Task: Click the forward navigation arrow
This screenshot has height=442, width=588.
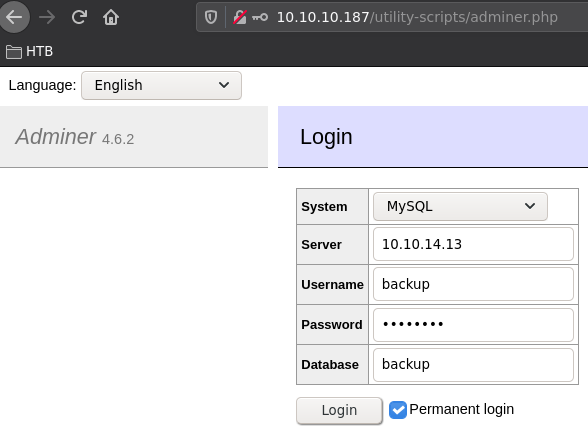Action: click(47, 17)
